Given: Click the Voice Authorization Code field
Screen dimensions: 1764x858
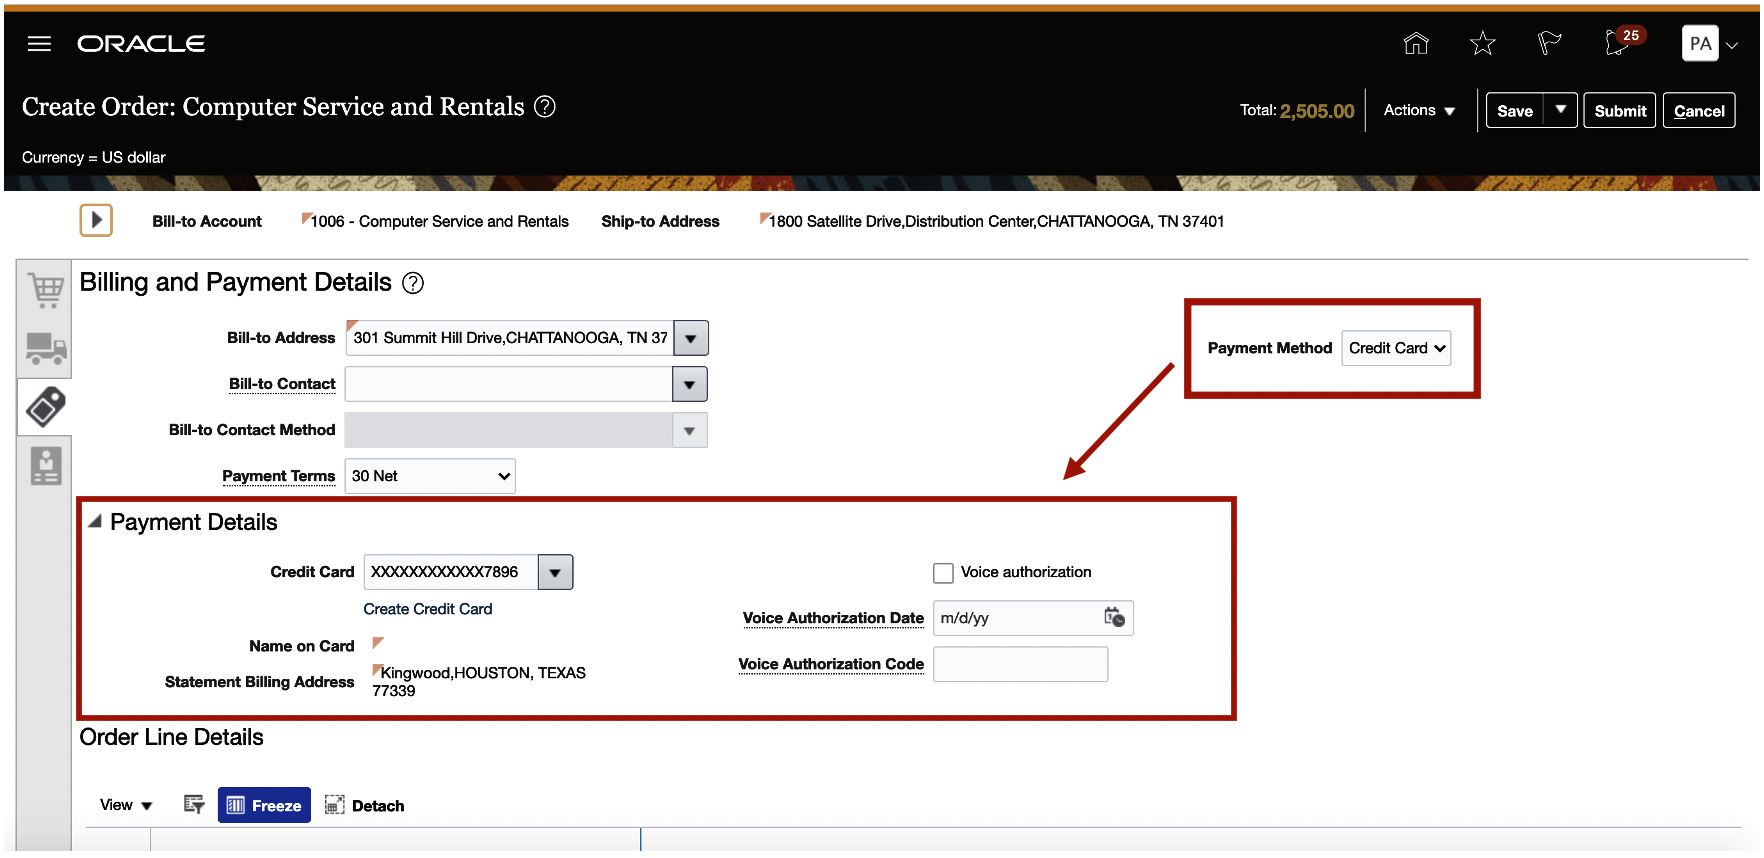Looking at the screenshot, I should click(1020, 664).
